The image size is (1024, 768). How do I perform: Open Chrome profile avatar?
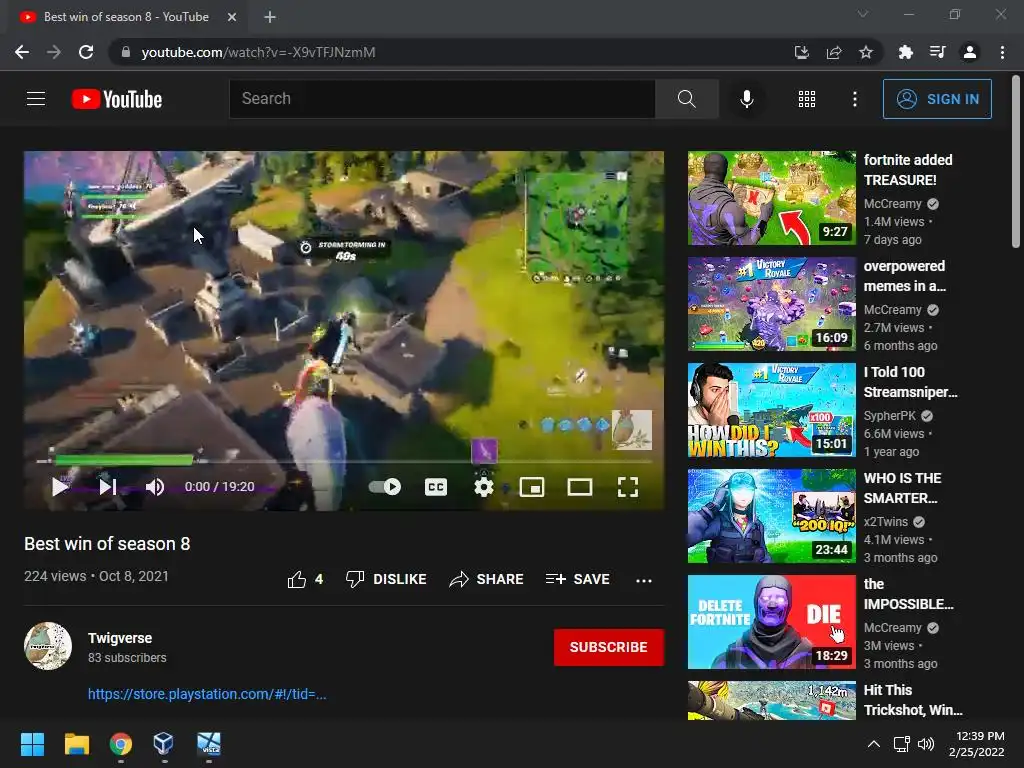click(x=970, y=52)
